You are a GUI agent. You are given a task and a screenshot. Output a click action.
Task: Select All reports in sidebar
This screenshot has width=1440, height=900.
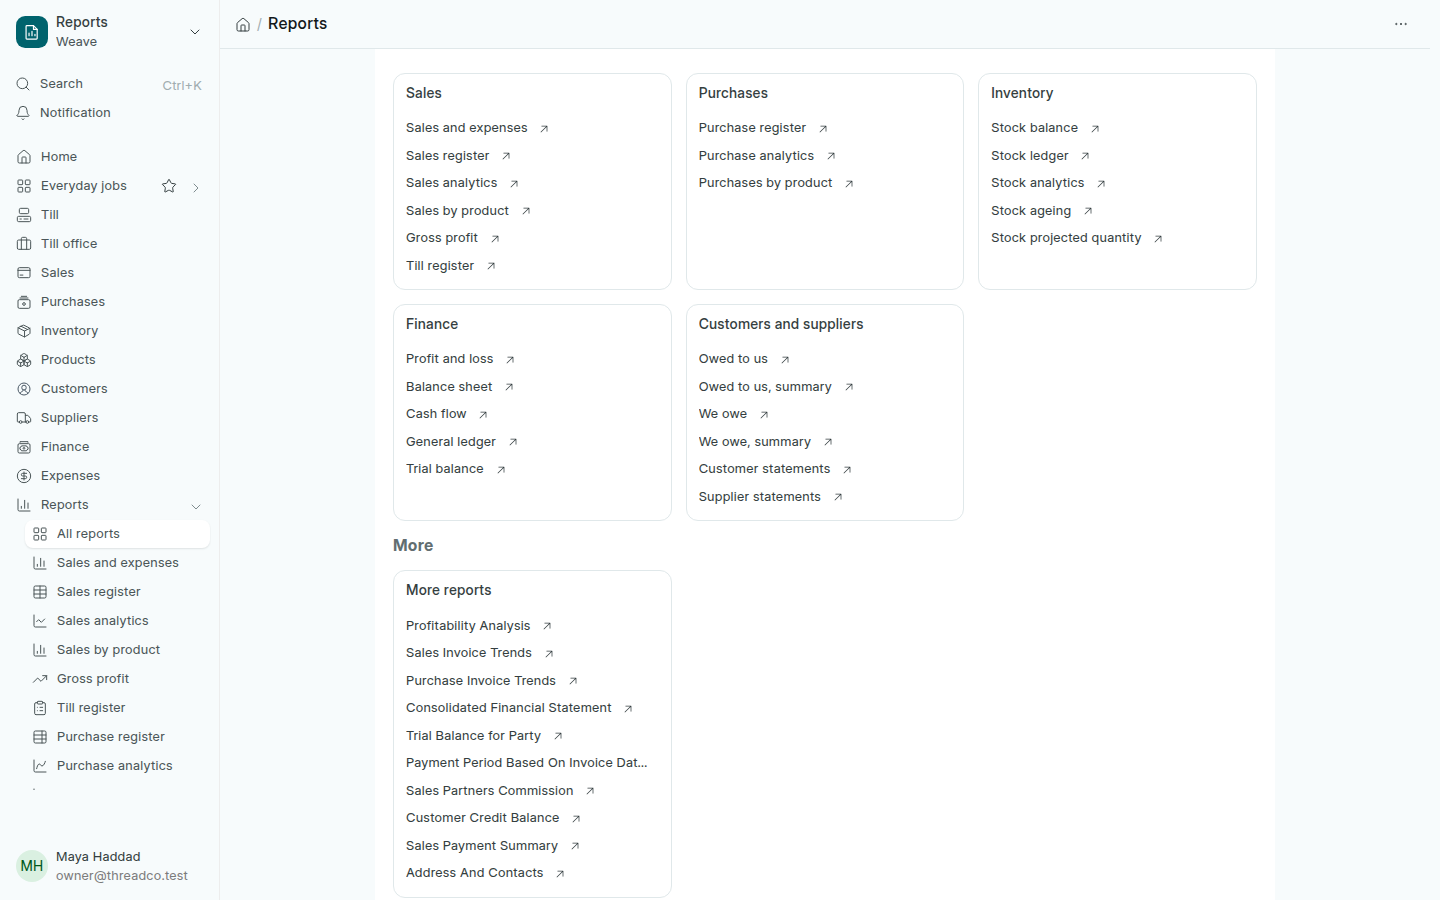click(x=117, y=534)
